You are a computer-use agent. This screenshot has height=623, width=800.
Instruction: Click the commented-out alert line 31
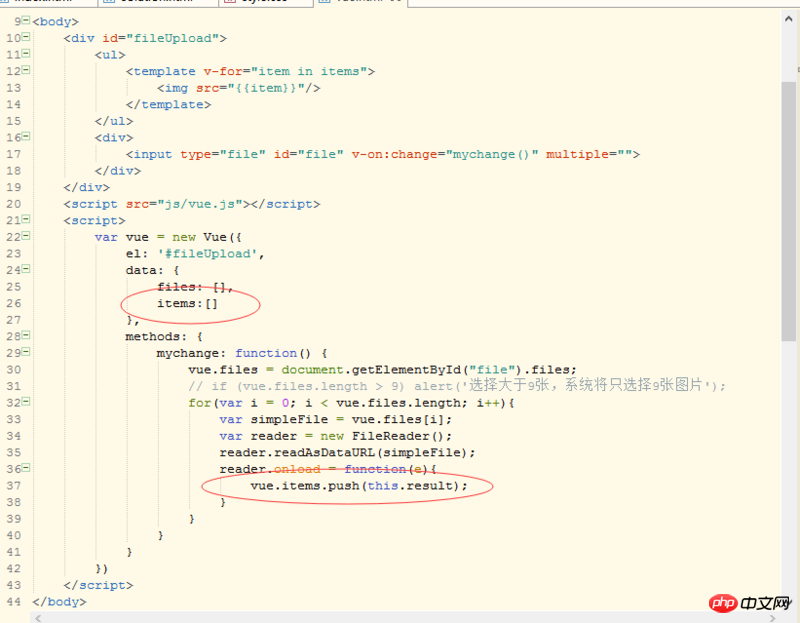(x=457, y=385)
